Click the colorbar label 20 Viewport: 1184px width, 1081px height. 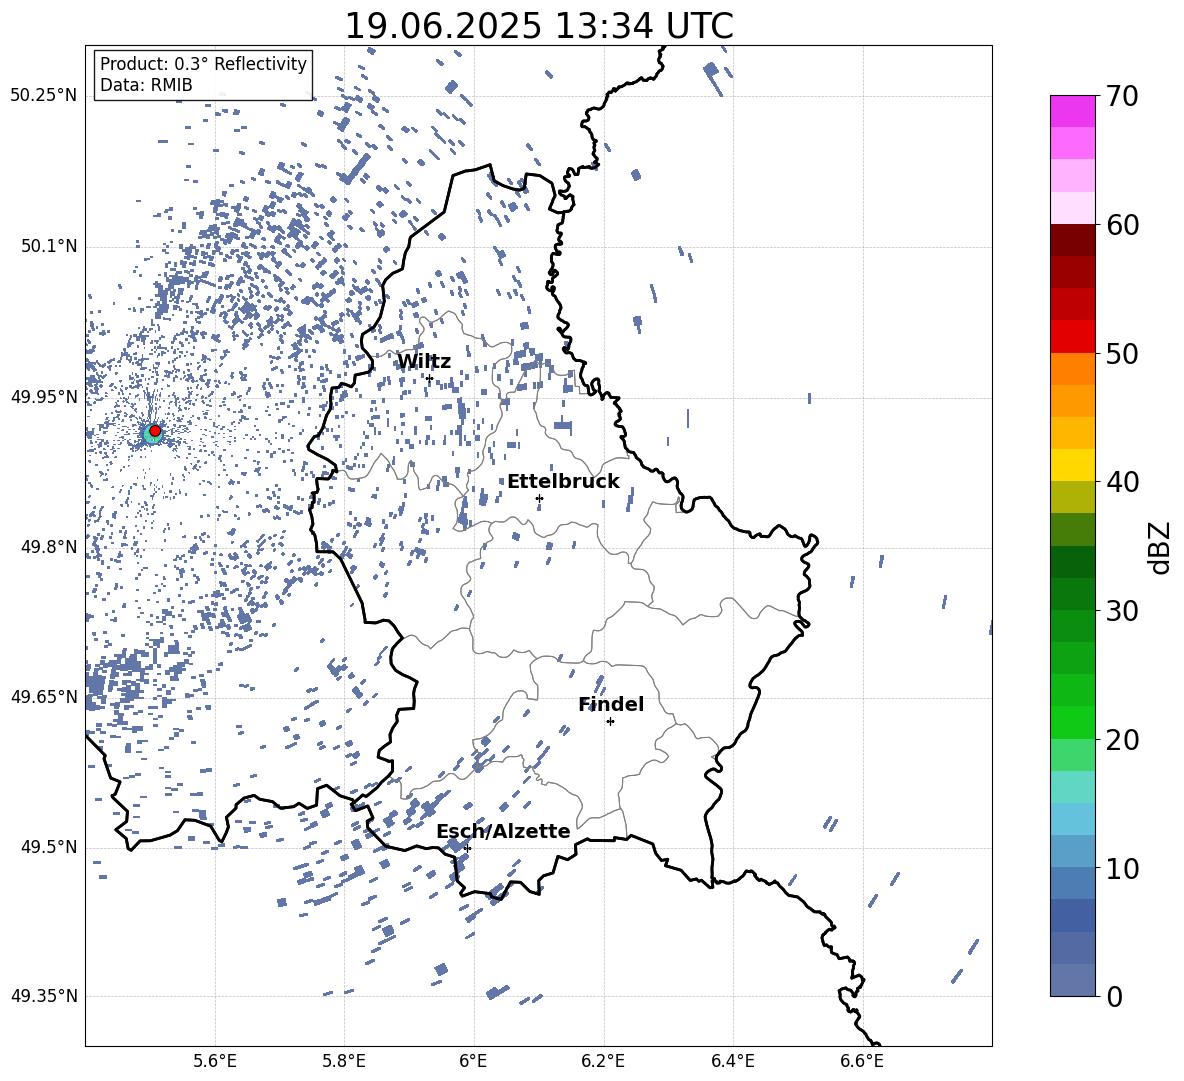pos(1123,740)
